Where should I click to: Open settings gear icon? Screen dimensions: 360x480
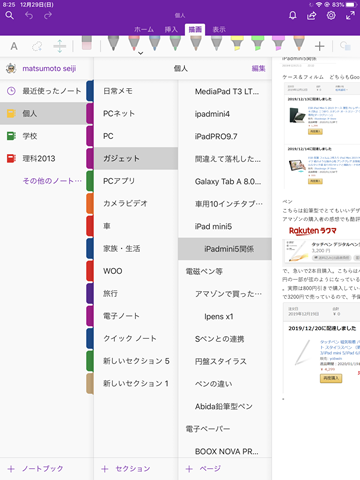331,15
